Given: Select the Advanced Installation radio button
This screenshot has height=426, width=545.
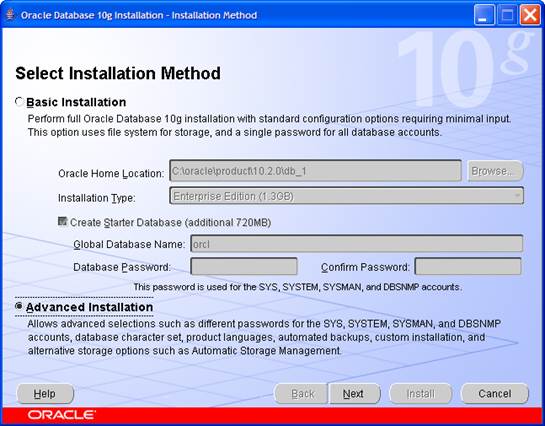Looking at the screenshot, I should click(x=19, y=306).
